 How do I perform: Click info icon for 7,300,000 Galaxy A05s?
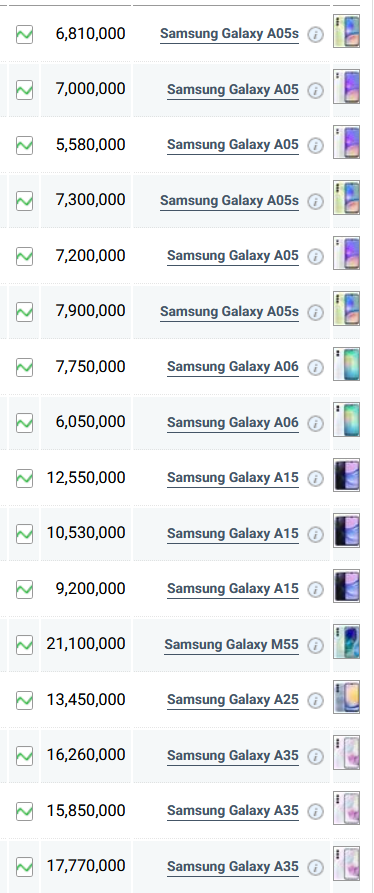pos(315,202)
